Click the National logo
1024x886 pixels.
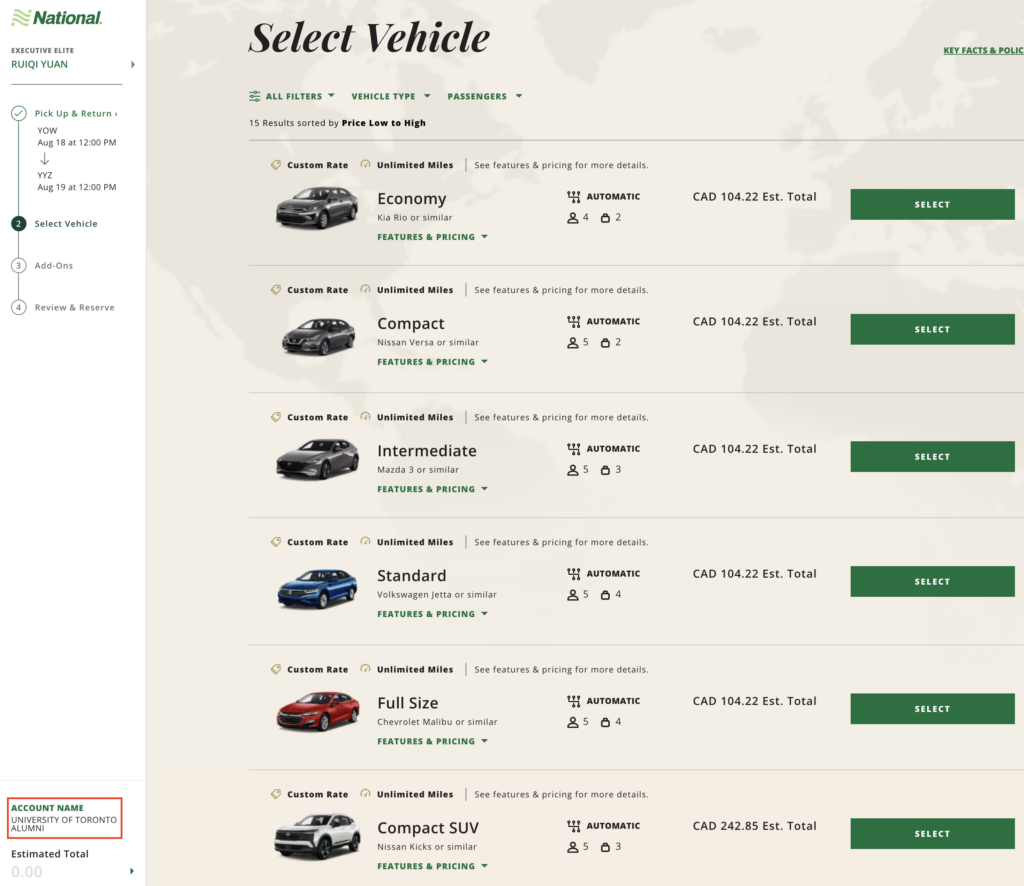(x=57, y=18)
